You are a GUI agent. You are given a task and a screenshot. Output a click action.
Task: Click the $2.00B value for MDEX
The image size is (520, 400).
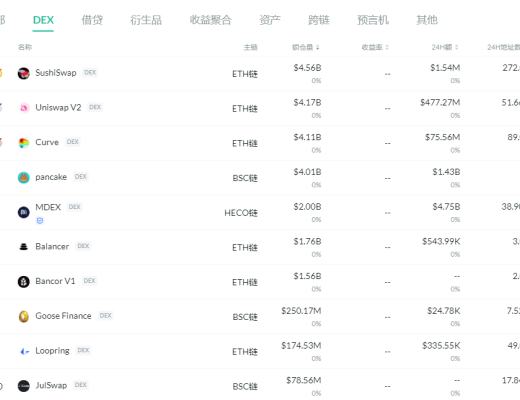tap(307, 207)
